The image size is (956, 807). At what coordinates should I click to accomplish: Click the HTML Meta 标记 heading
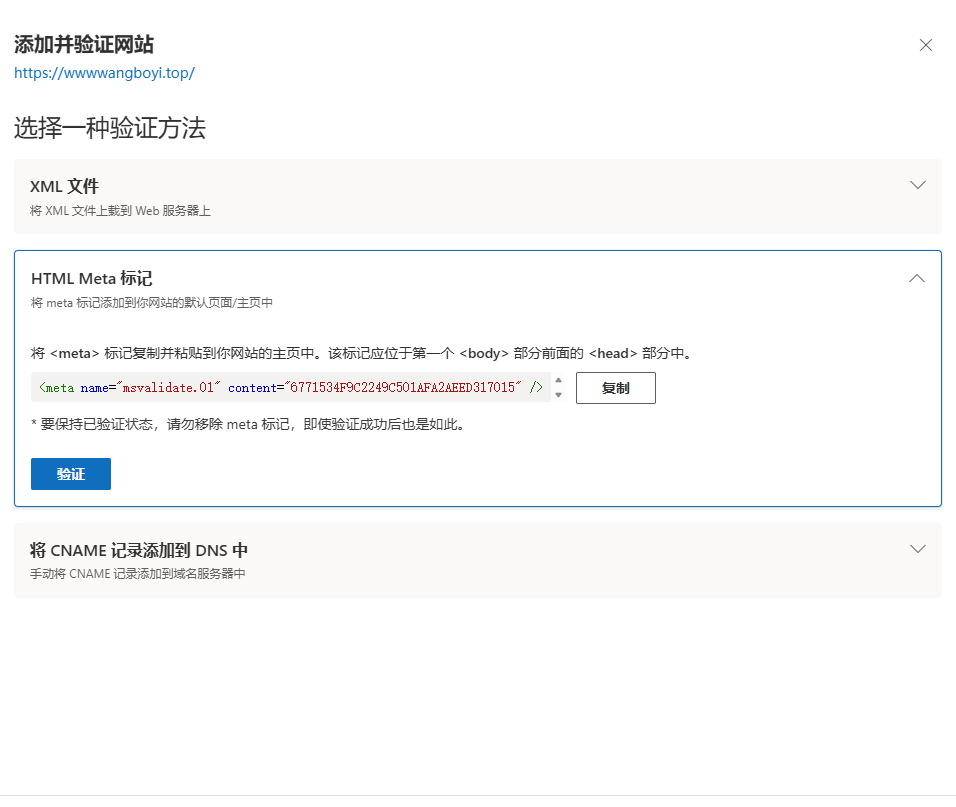point(91,278)
